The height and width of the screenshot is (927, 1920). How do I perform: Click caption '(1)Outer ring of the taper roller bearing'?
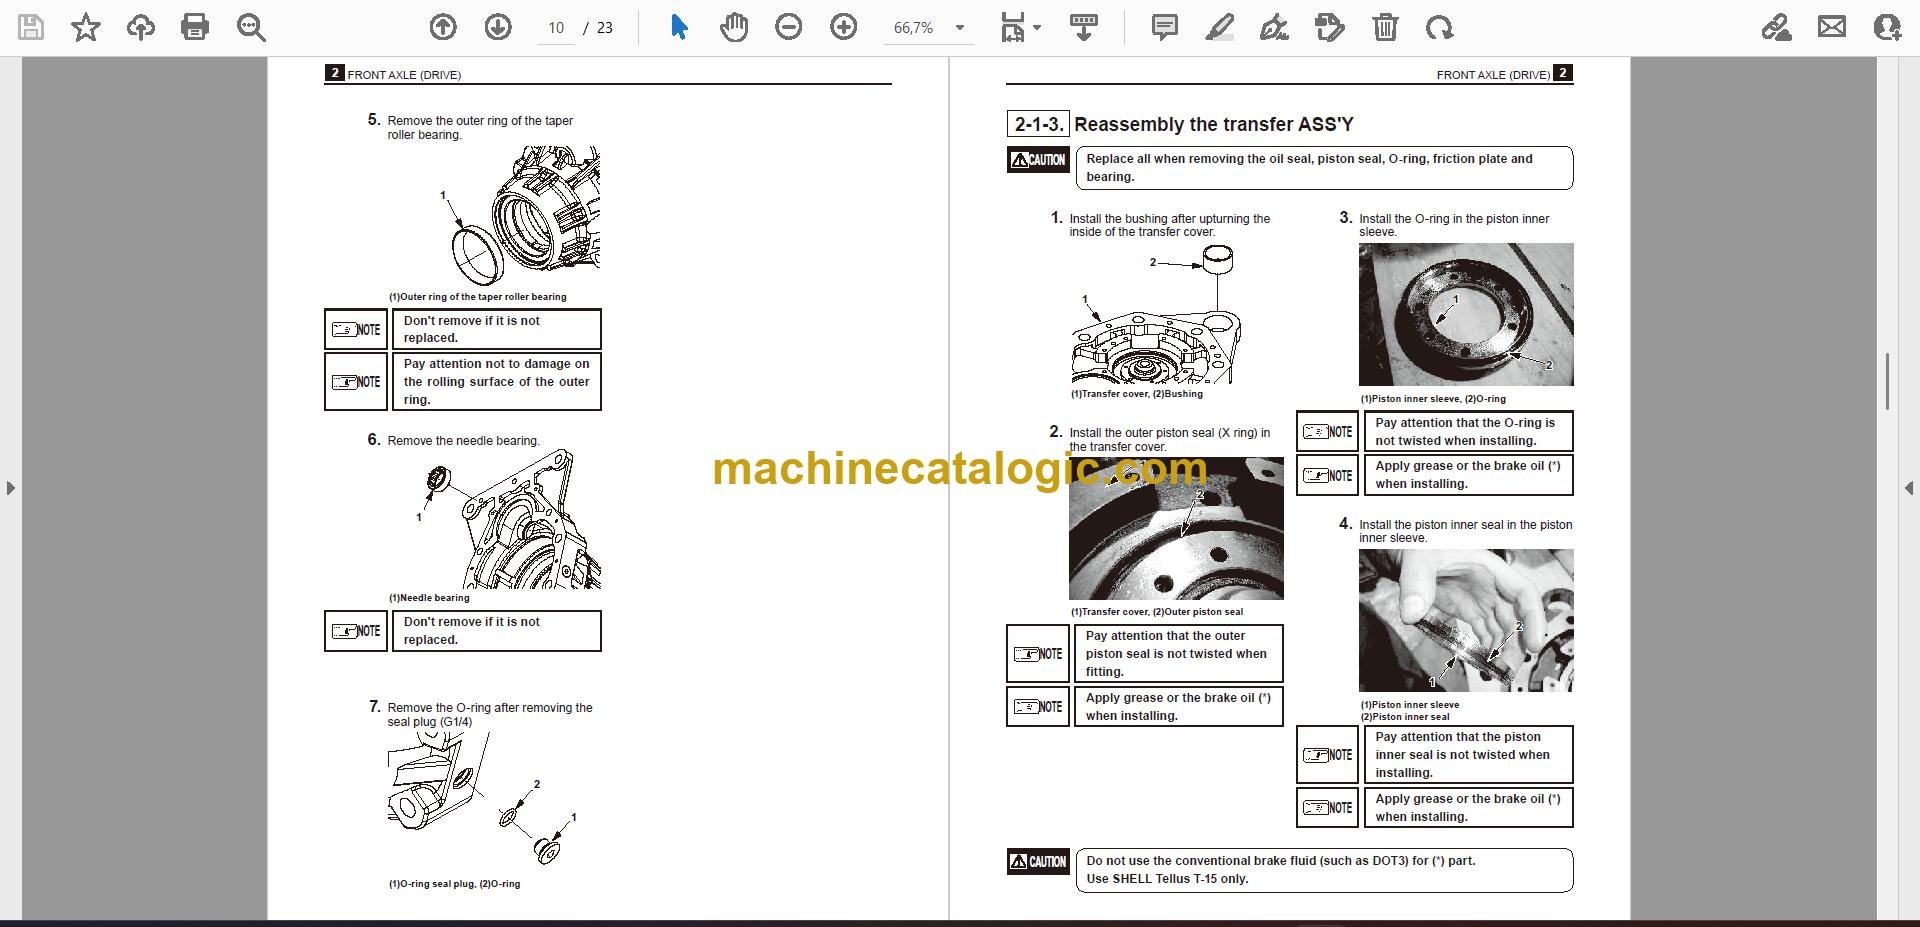coord(477,297)
